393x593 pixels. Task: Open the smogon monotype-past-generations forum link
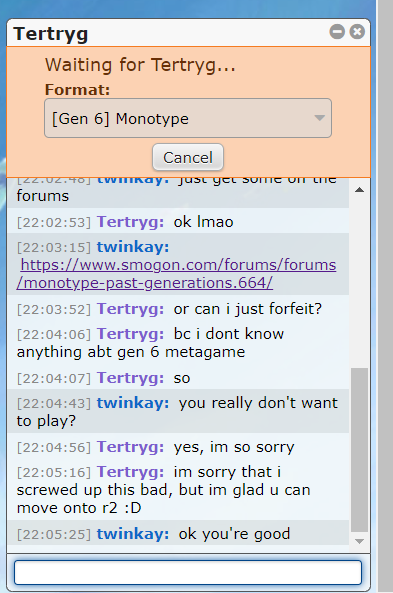[177, 273]
